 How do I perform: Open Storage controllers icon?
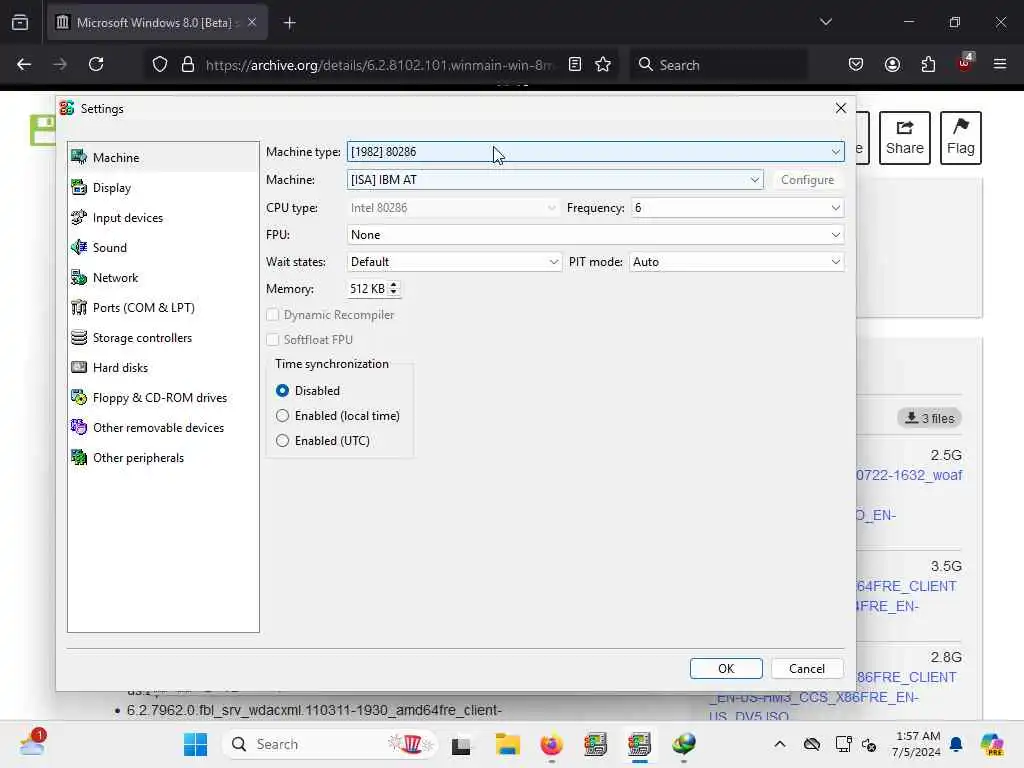(x=79, y=338)
